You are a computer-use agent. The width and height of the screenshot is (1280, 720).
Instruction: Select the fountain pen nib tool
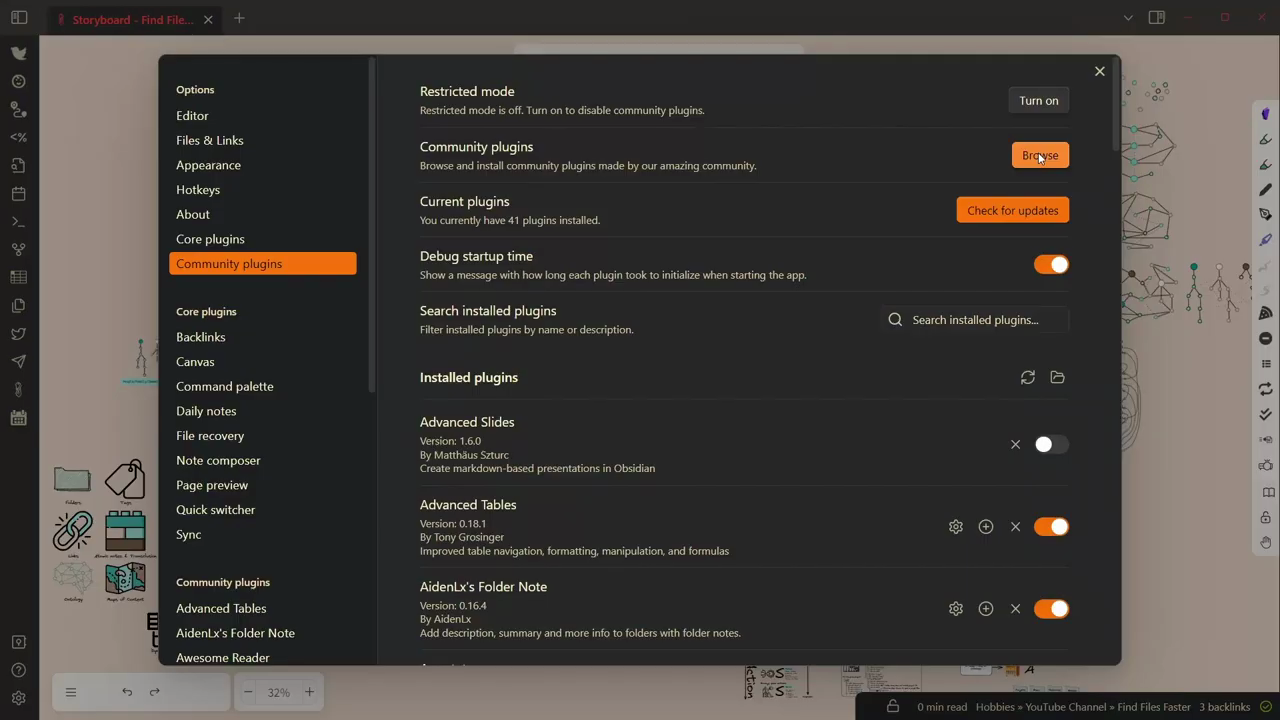(x=1265, y=214)
